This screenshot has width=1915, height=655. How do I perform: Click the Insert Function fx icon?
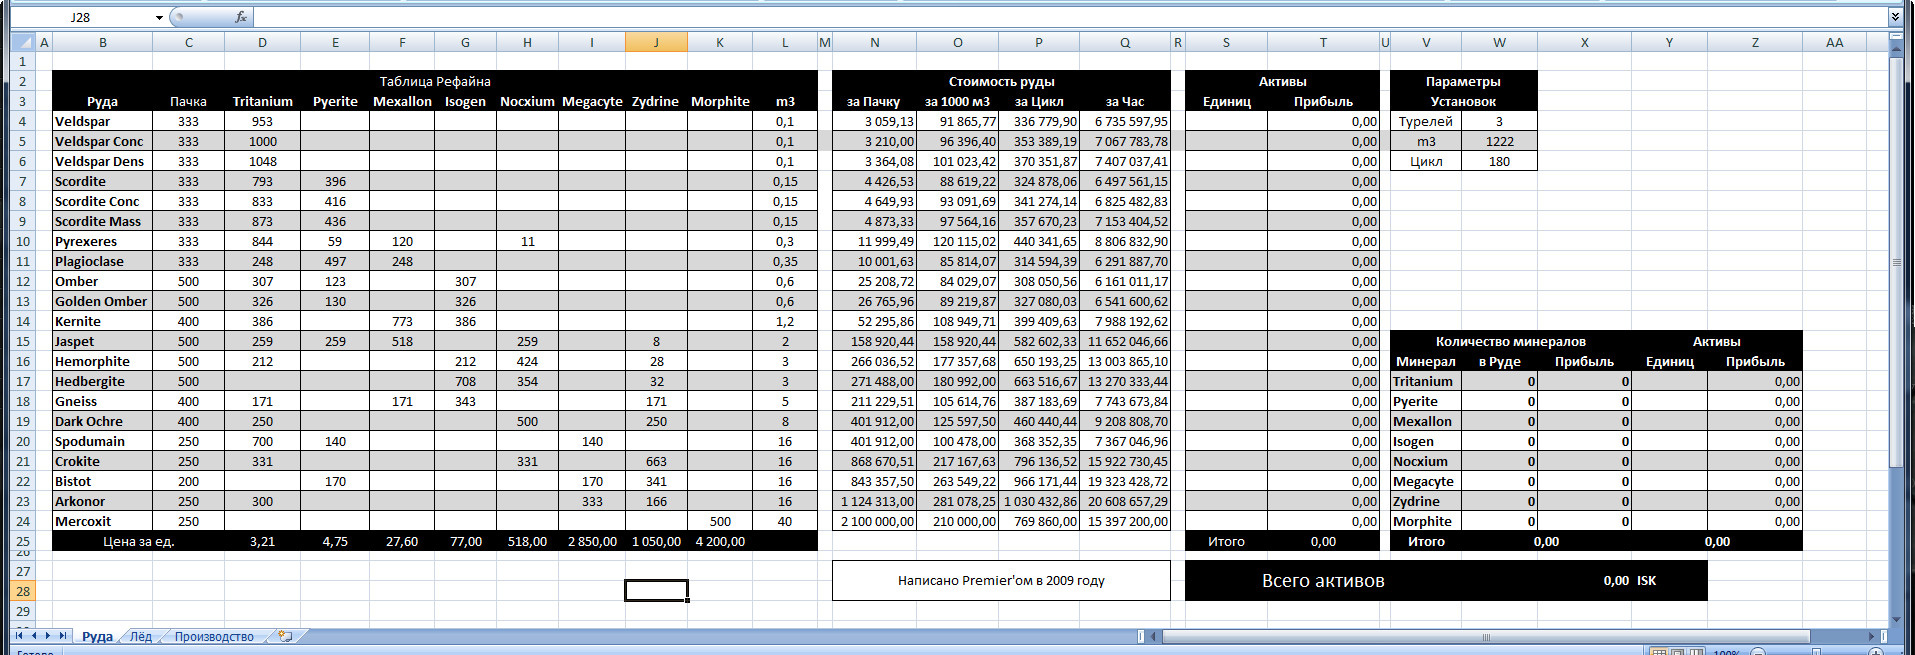(x=241, y=17)
